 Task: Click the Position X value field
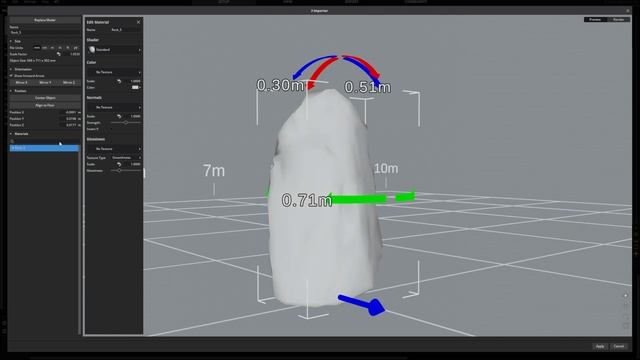(x=68, y=112)
